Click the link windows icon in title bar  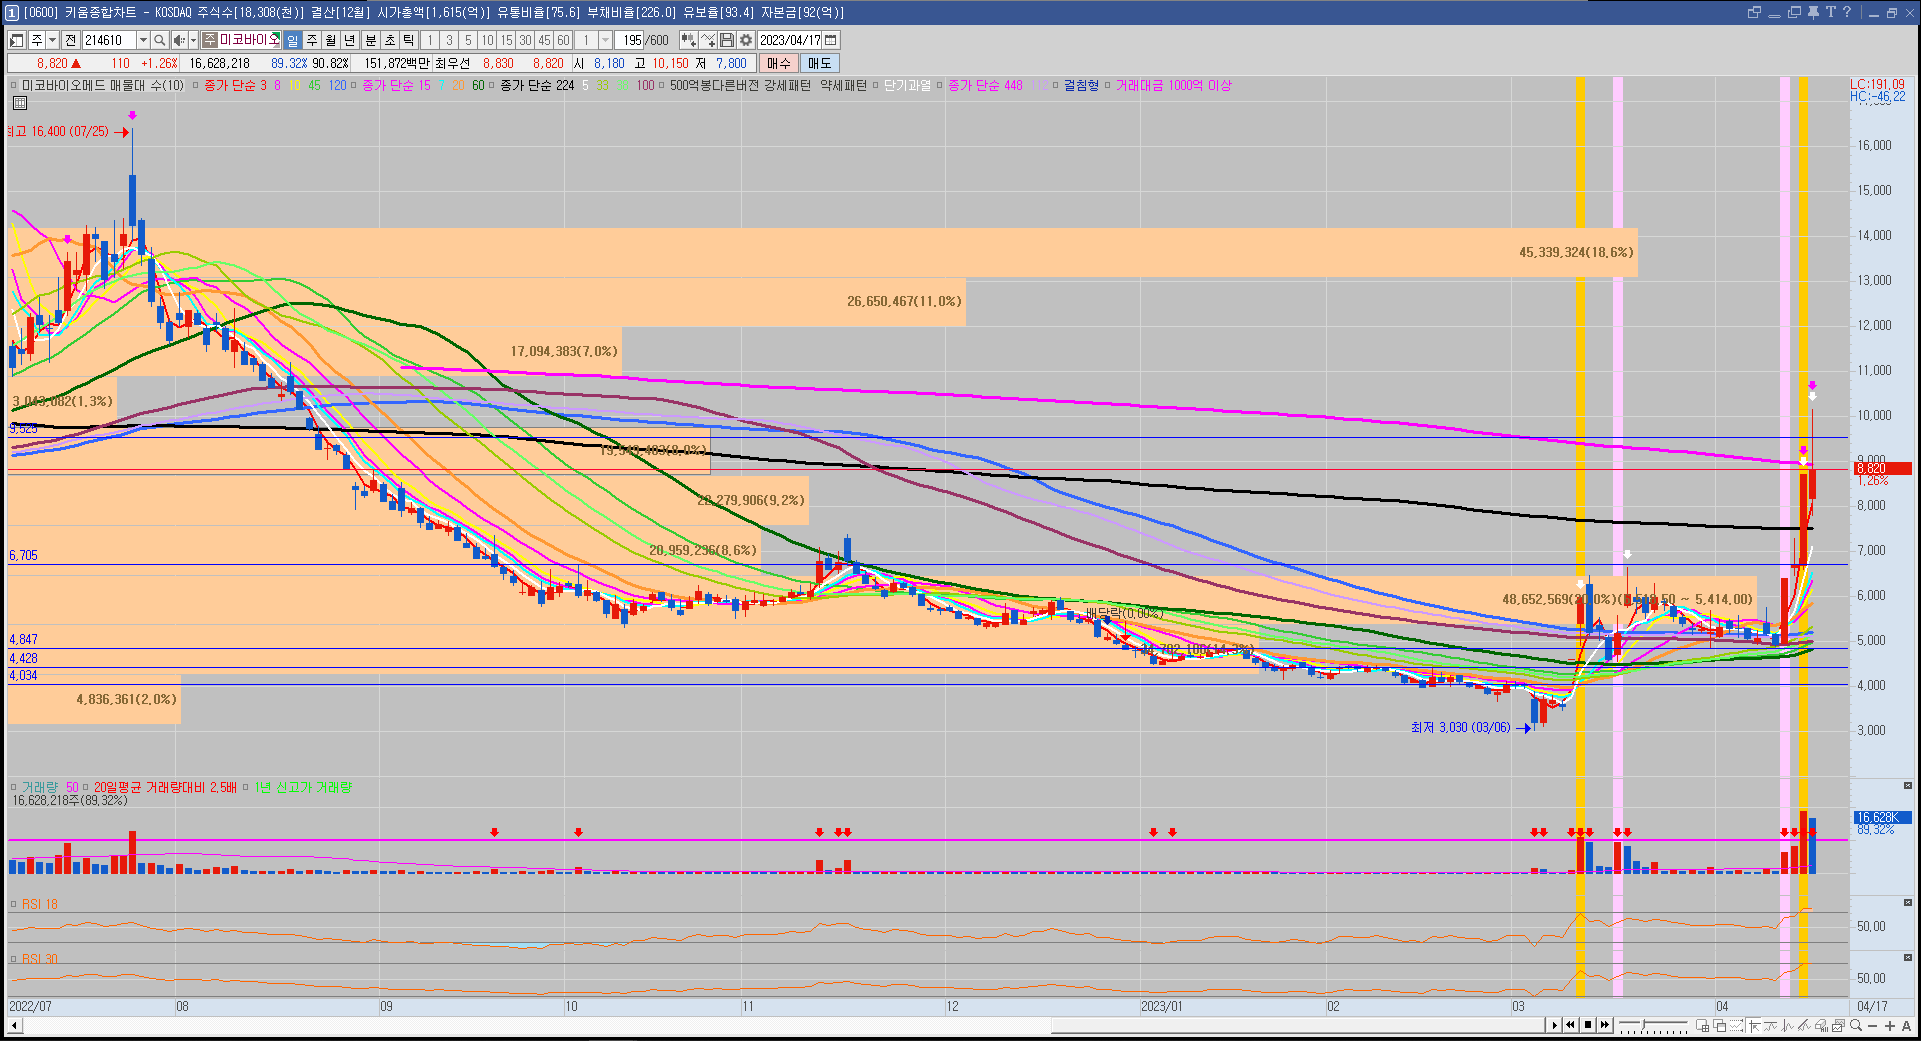coord(1754,12)
